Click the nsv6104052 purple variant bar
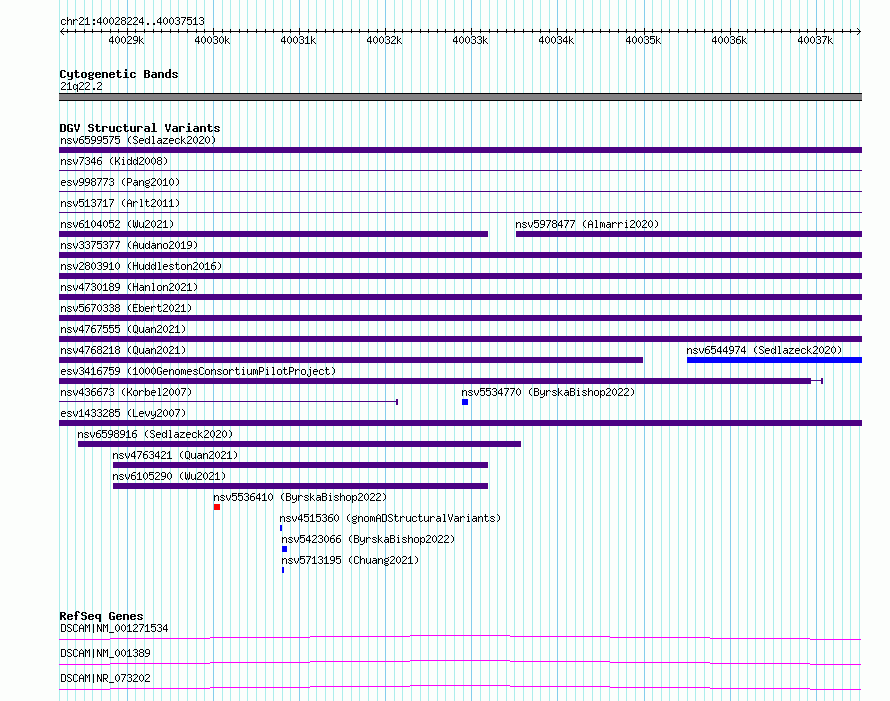This screenshot has height=701, width=890. [274, 234]
